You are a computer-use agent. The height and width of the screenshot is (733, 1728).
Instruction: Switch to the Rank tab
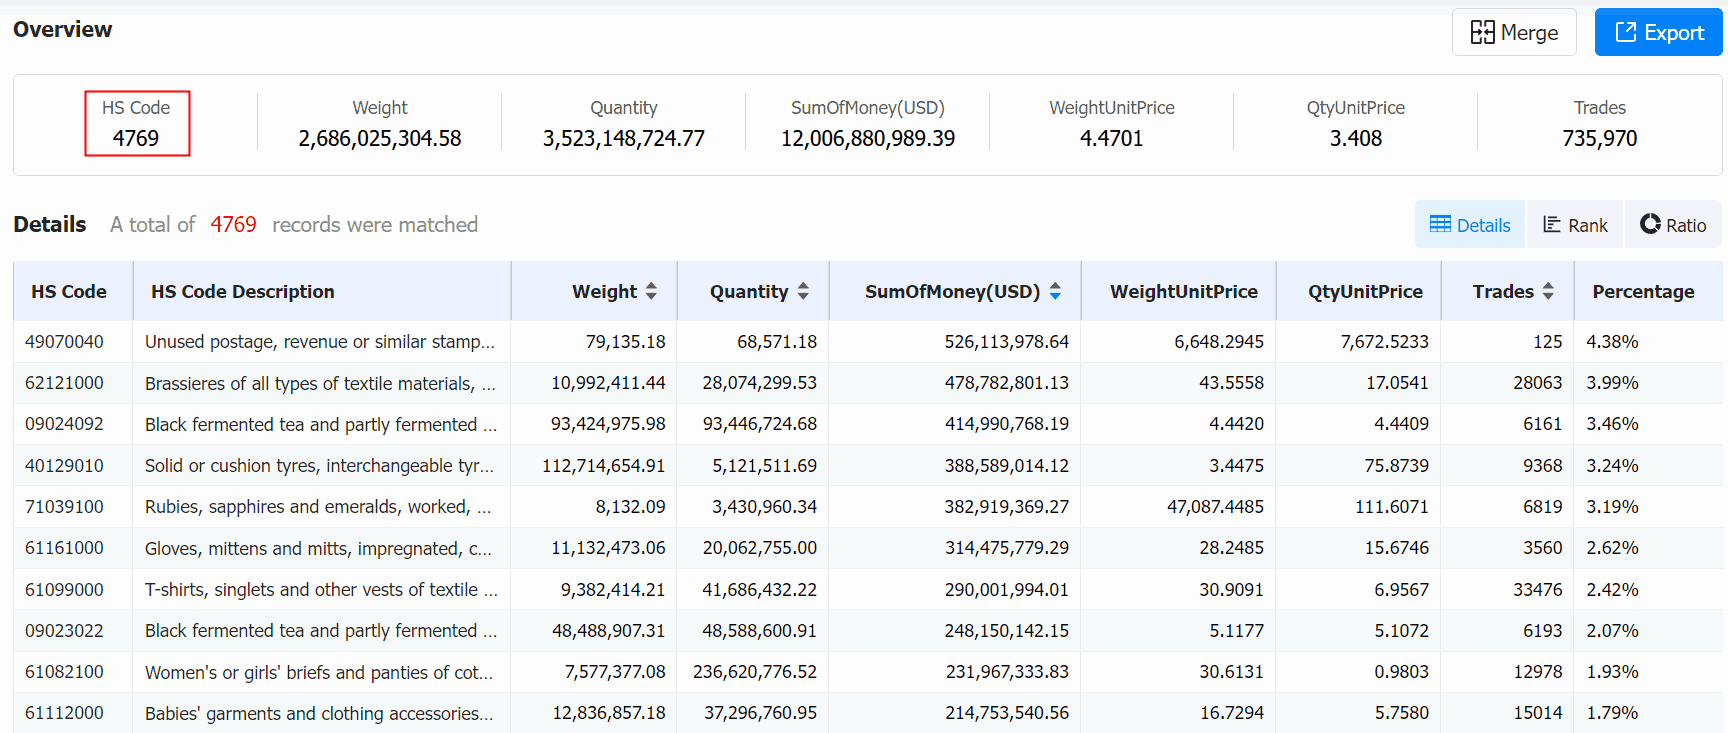1575,225
